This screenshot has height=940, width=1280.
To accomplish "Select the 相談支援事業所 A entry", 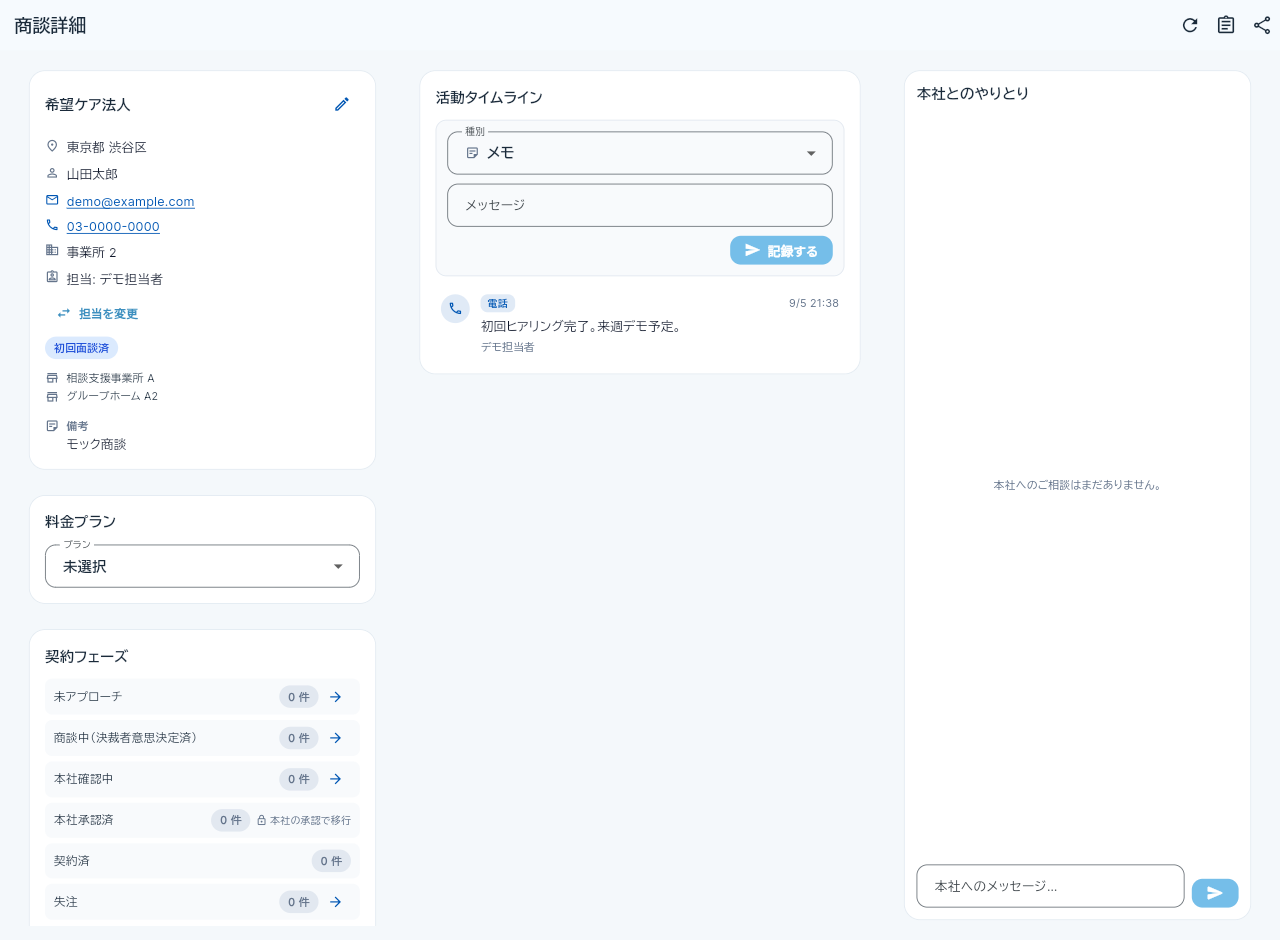I will [x=111, y=378].
